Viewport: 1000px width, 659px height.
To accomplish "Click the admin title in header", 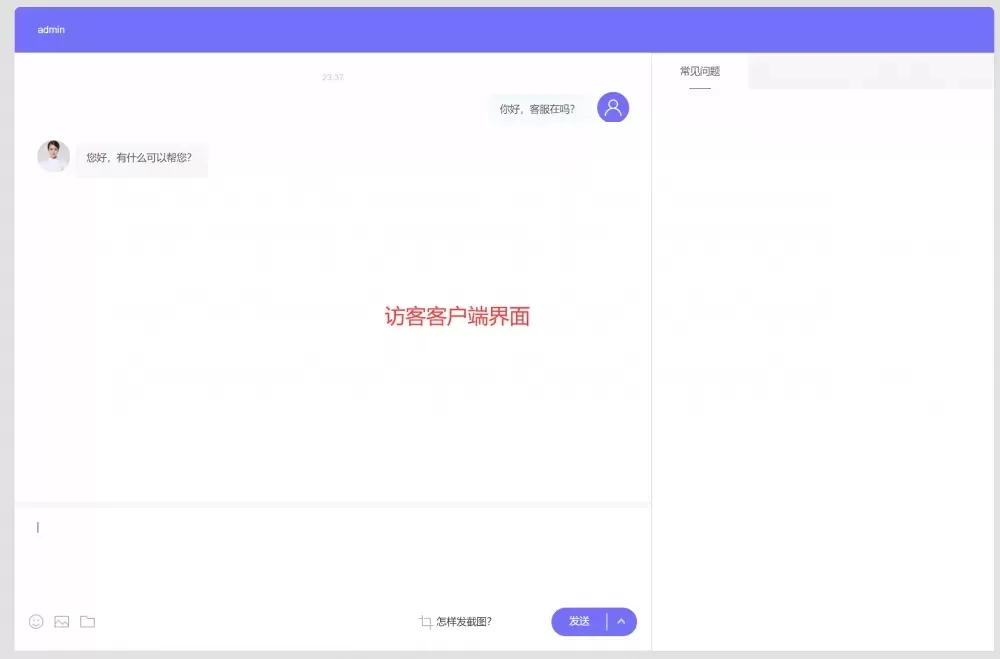I will tap(51, 30).
